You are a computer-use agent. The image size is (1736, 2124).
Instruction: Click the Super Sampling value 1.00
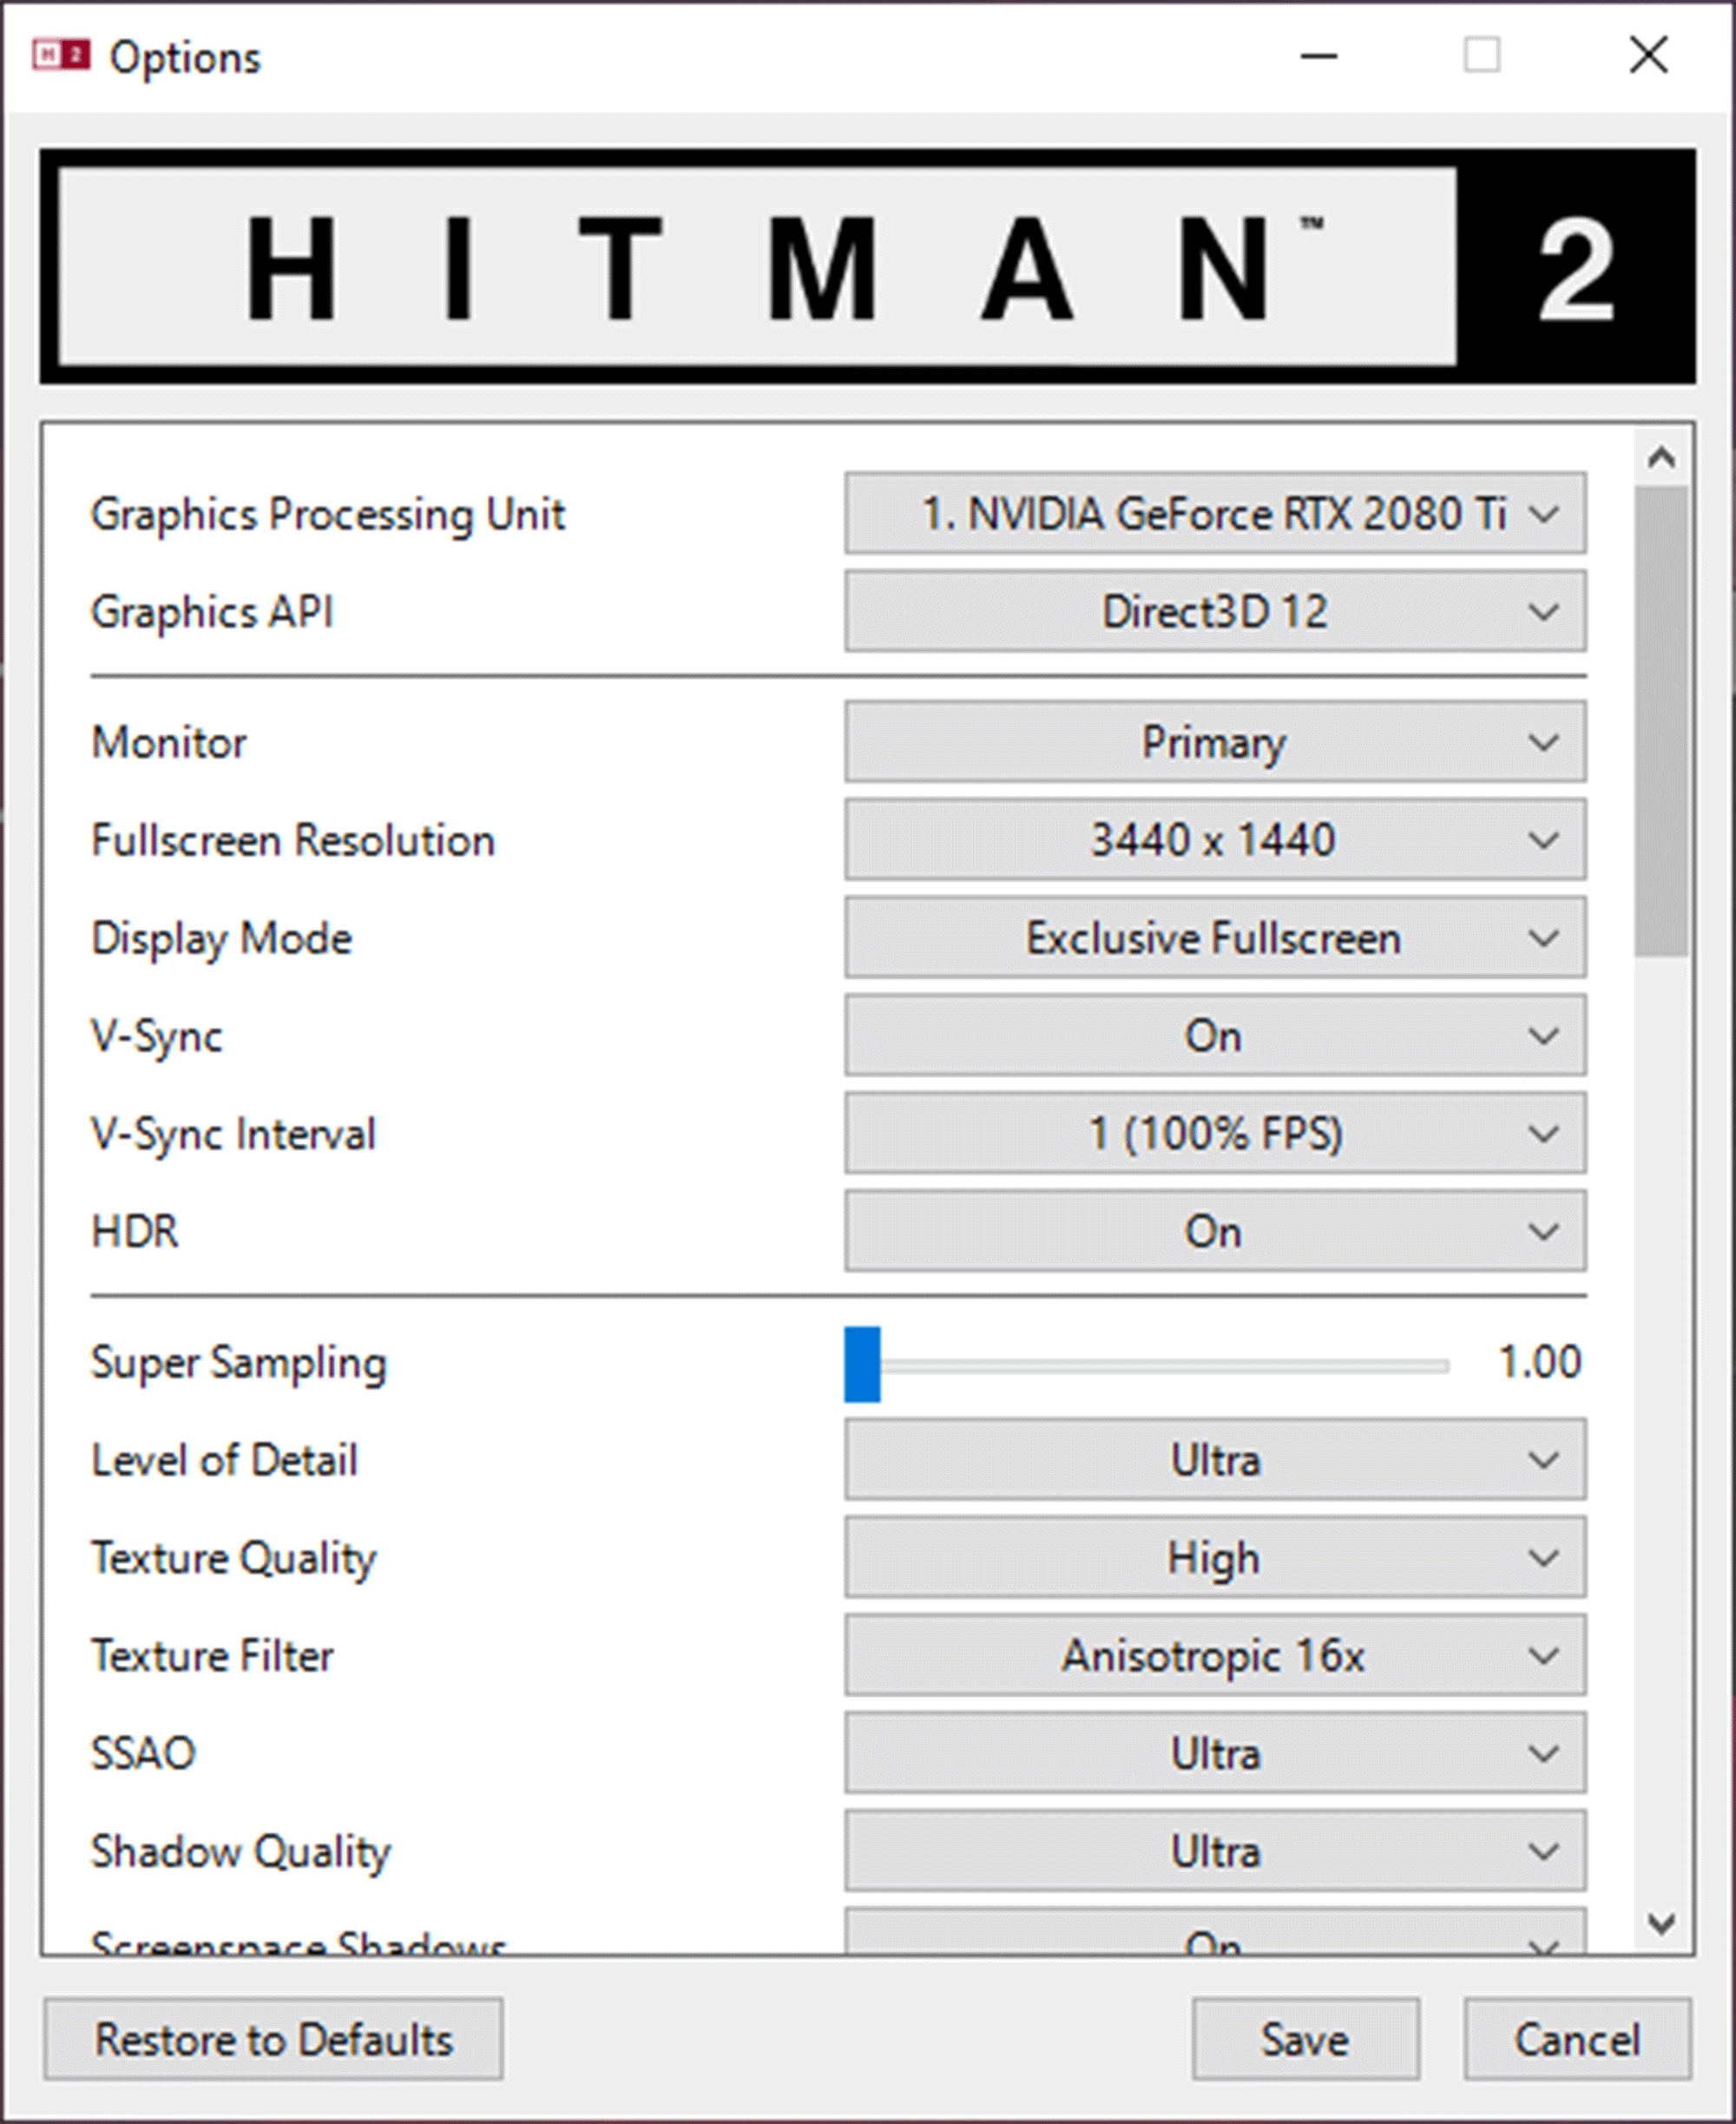coord(1539,1362)
